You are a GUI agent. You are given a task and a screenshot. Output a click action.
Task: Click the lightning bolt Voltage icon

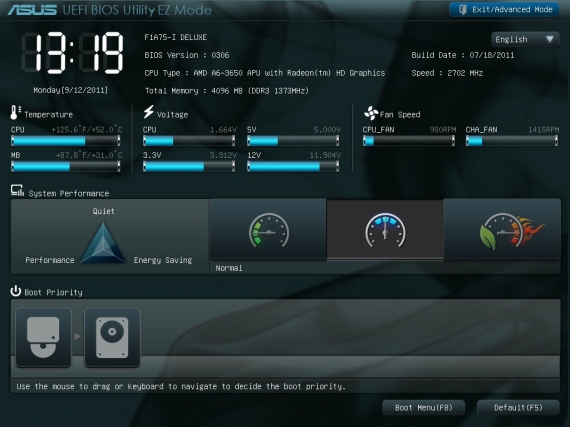click(x=148, y=112)
